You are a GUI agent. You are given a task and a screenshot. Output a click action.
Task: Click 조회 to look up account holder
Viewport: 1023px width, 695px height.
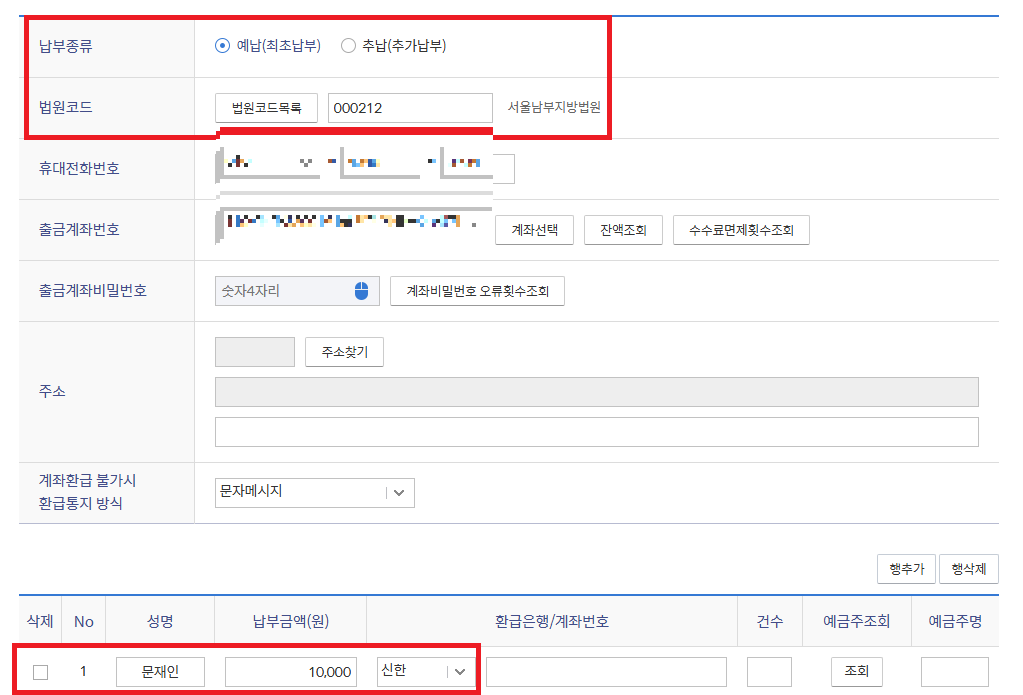click(856, 671)
